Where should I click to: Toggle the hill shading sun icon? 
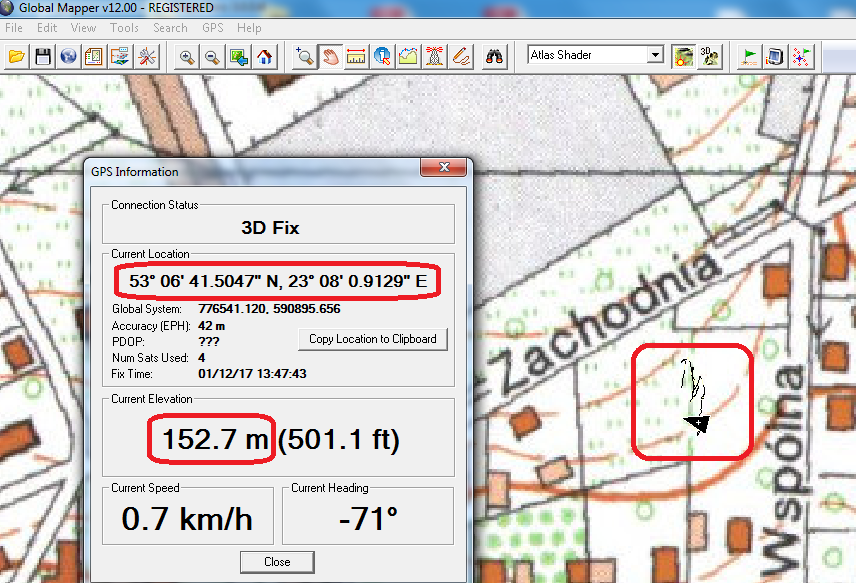[x=683, y=56]
